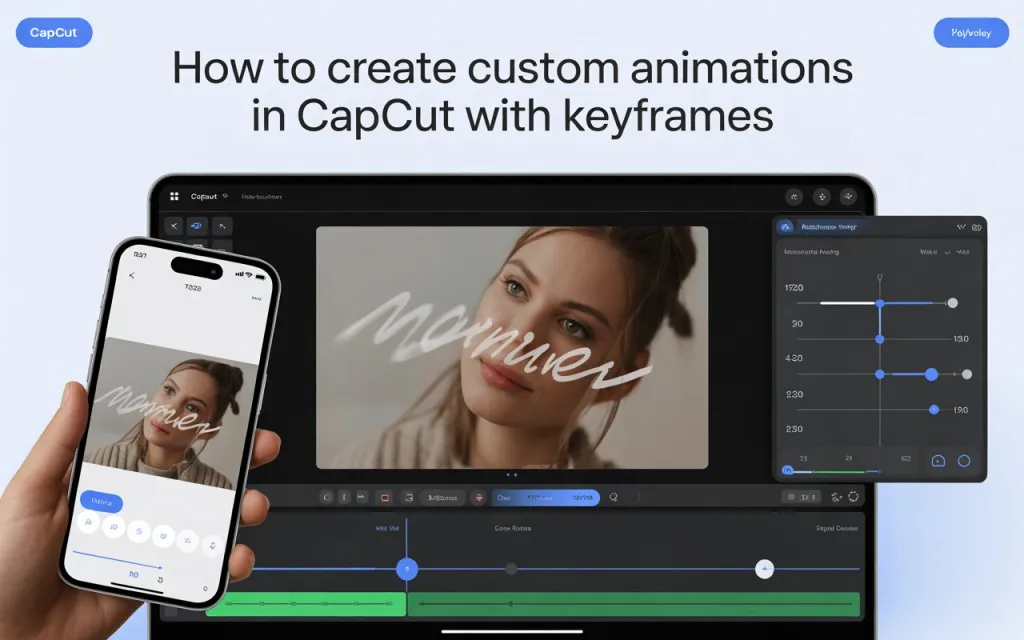Select the blue highlighted tool icon
Screen dimensions: 1024x640
[197, 226]
